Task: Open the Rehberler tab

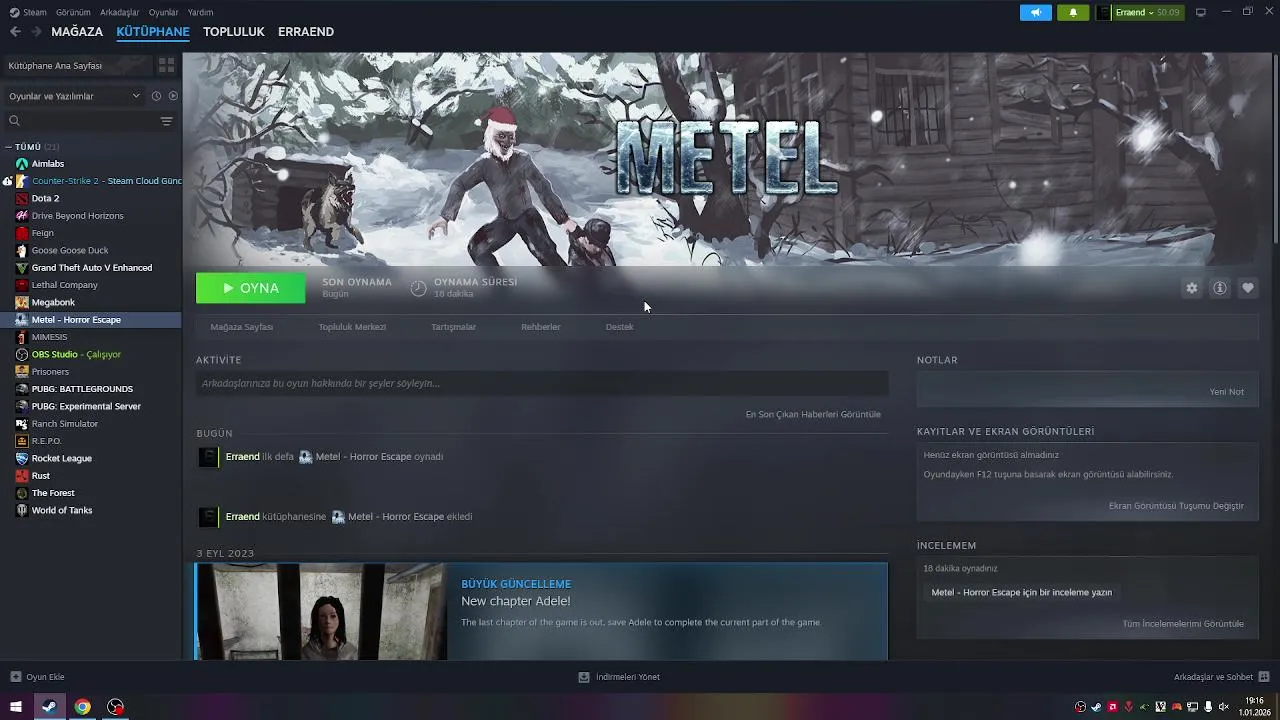Action: [x=540, y=327]
